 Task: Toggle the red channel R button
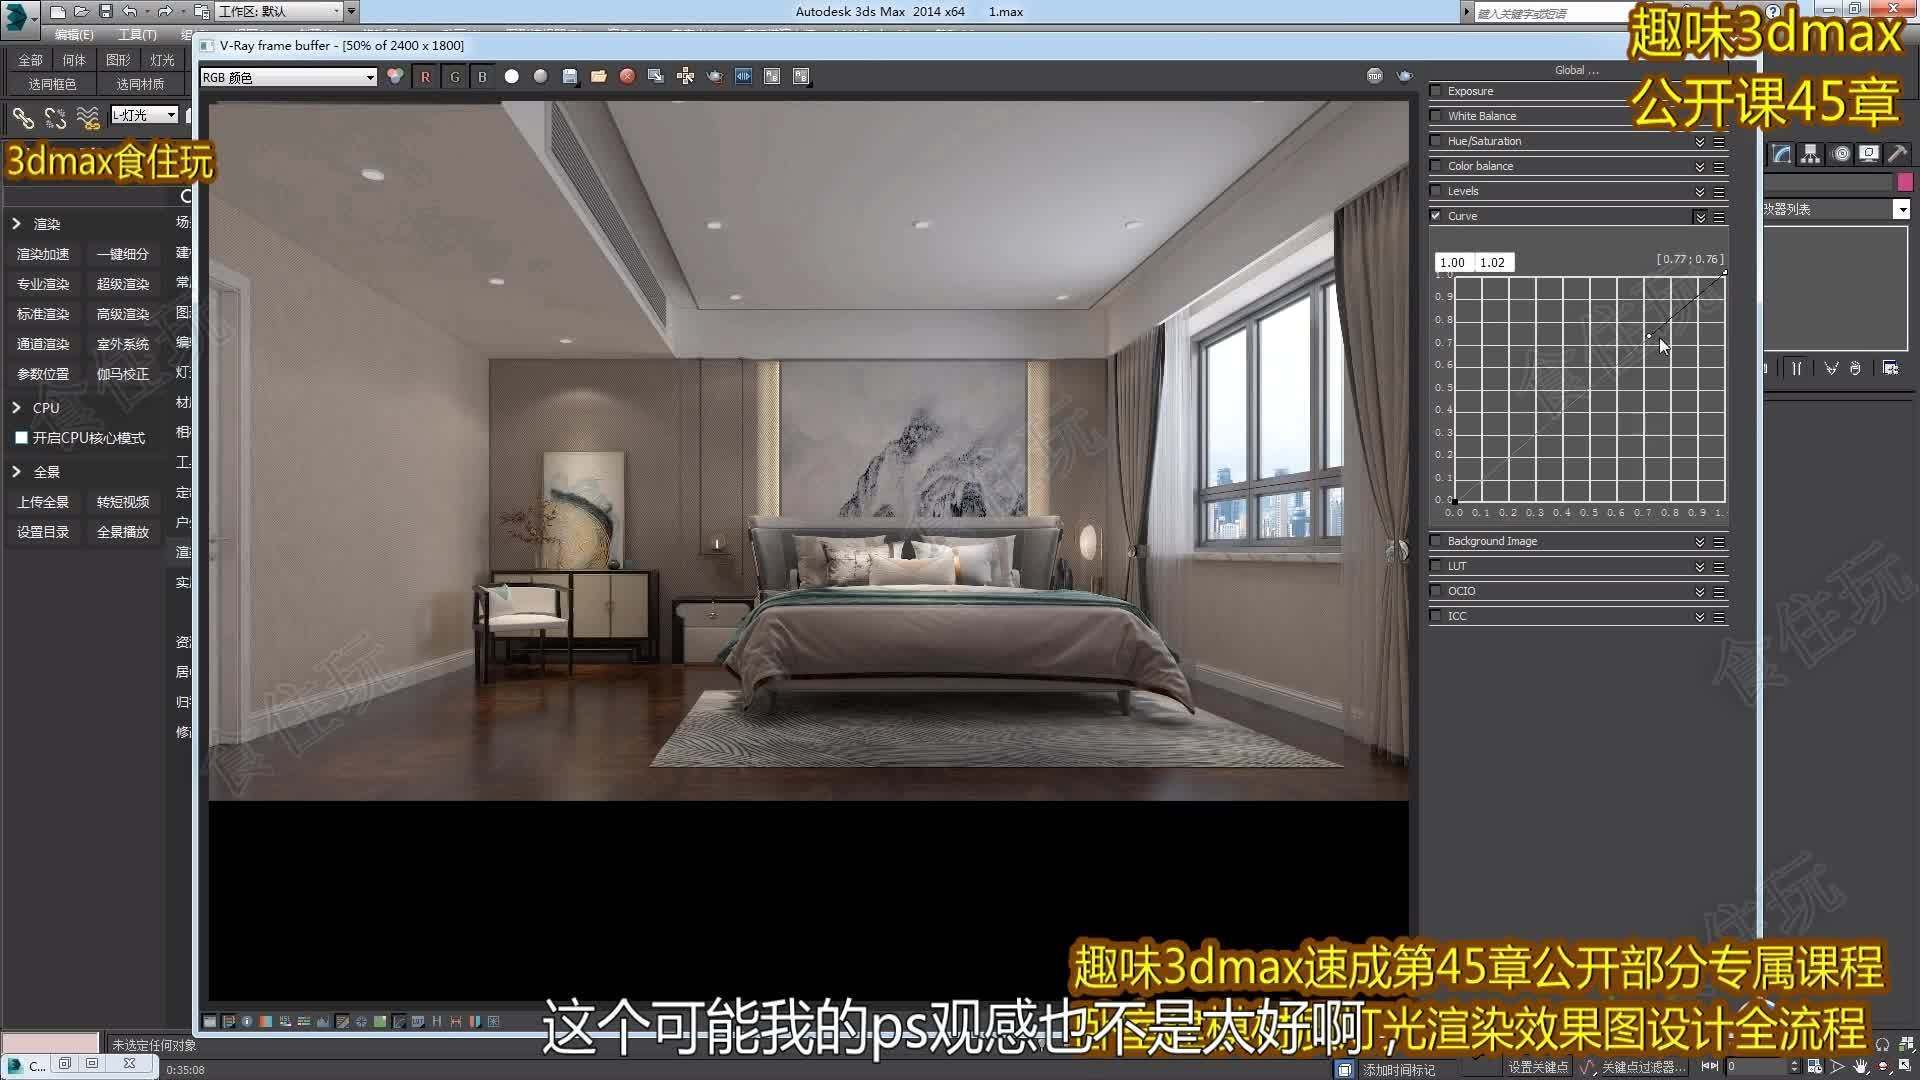(425, 76)
